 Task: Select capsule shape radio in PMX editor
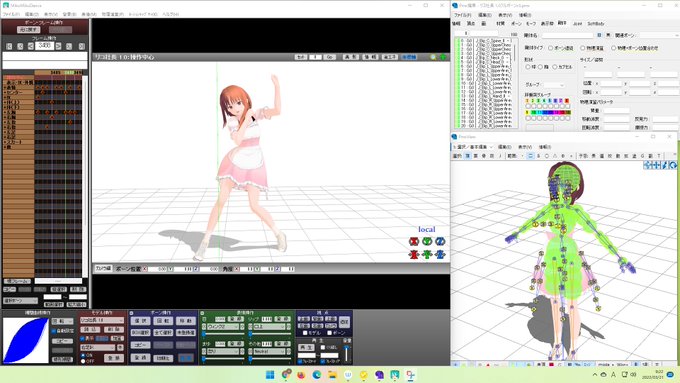coord(555,67)
